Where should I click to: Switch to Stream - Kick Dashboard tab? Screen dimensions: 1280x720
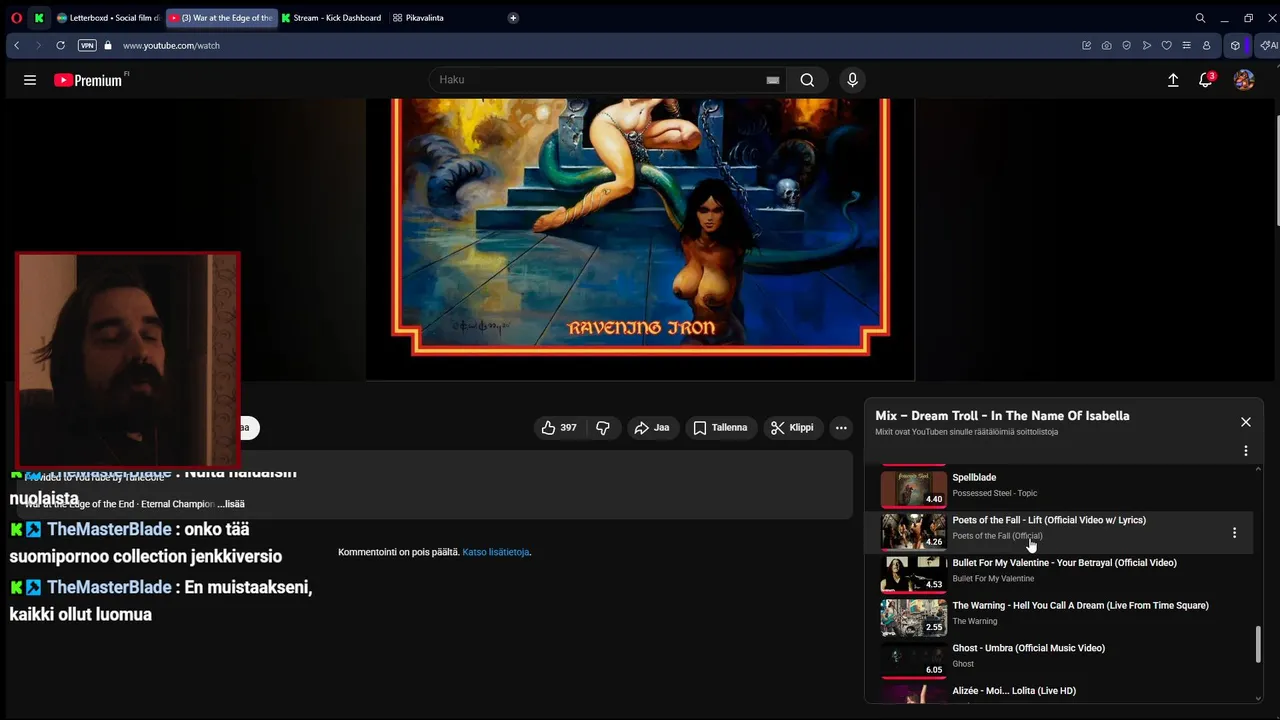(x=332, y=18)
